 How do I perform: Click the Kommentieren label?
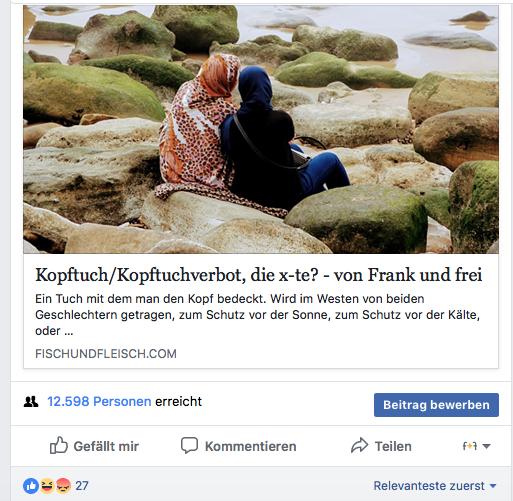tap(251, 446)
